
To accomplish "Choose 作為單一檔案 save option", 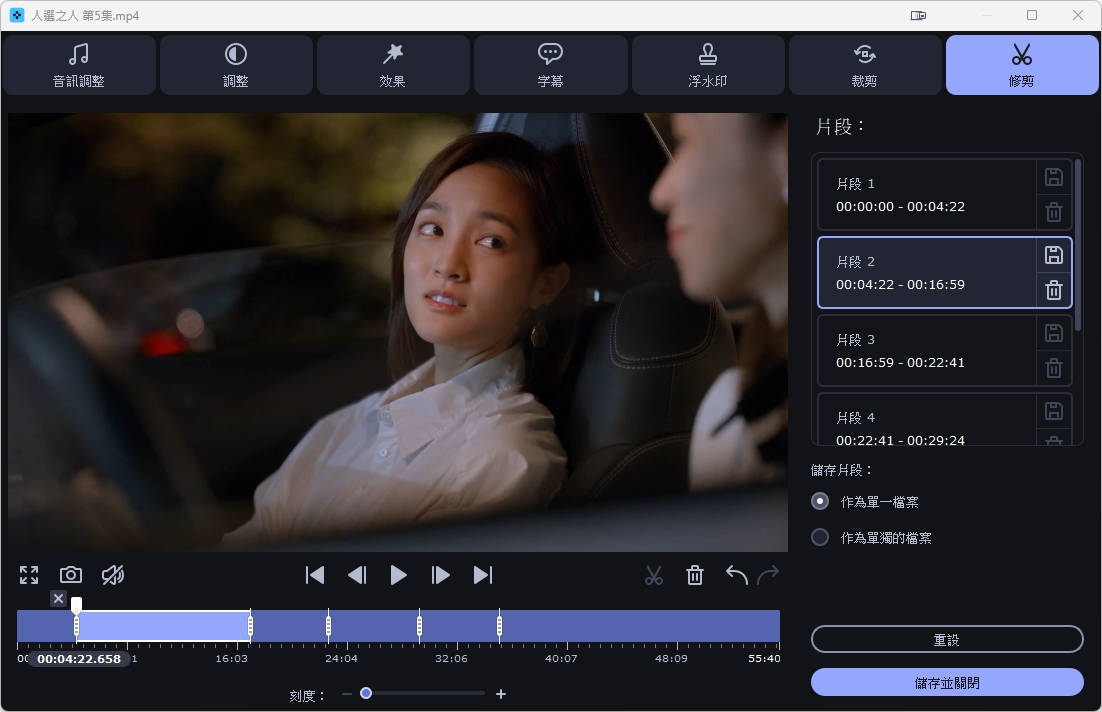I will point(865,502).
